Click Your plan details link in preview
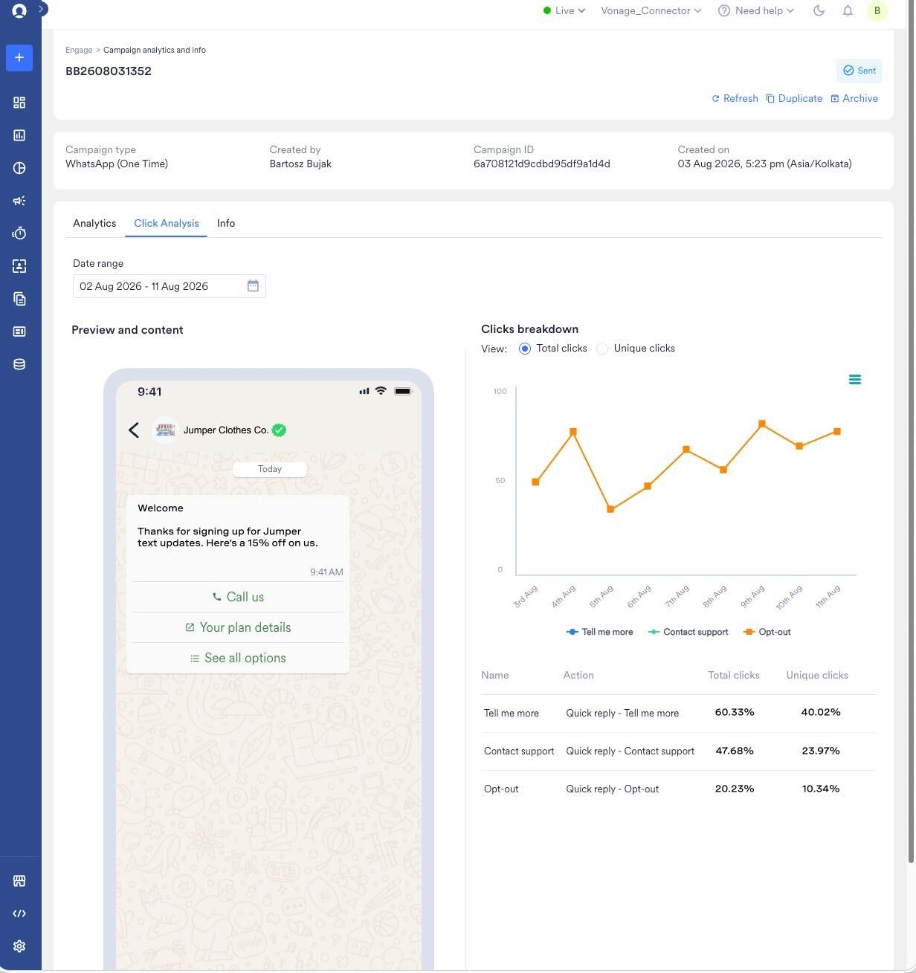The width and height of the screenshot is (916, 973). pos(238,627)
